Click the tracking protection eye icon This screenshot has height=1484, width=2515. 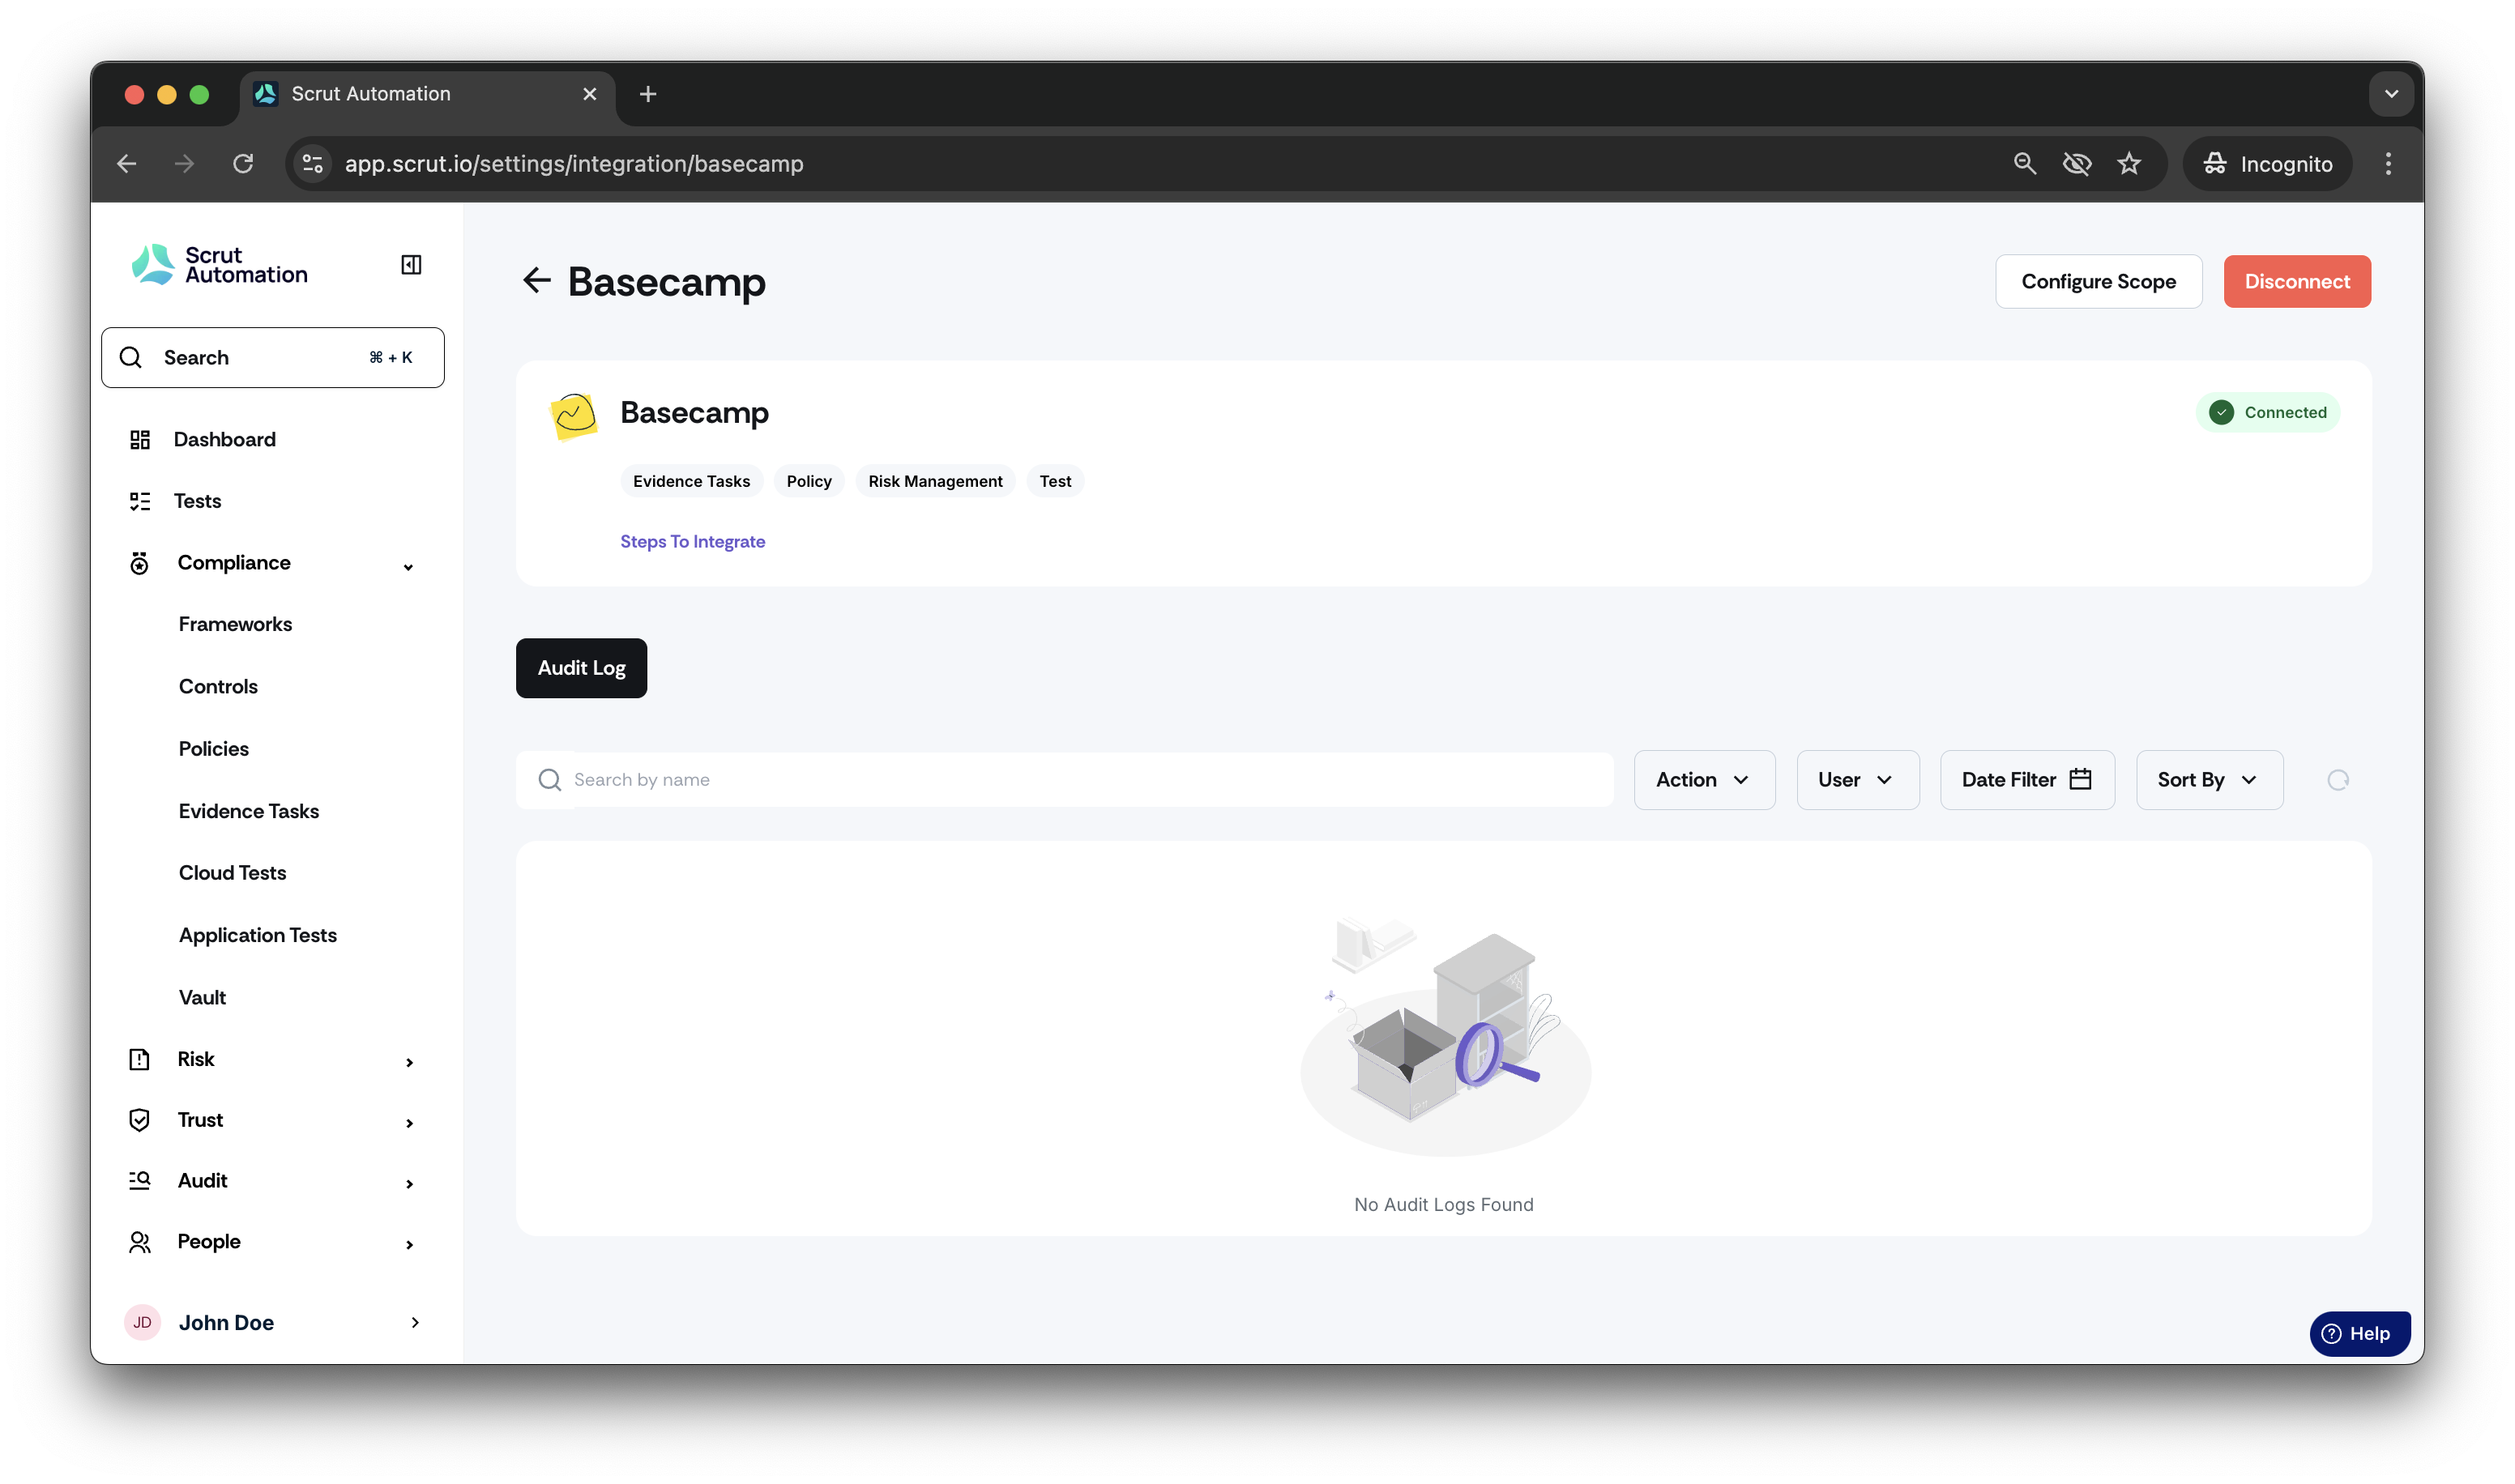2077,163
